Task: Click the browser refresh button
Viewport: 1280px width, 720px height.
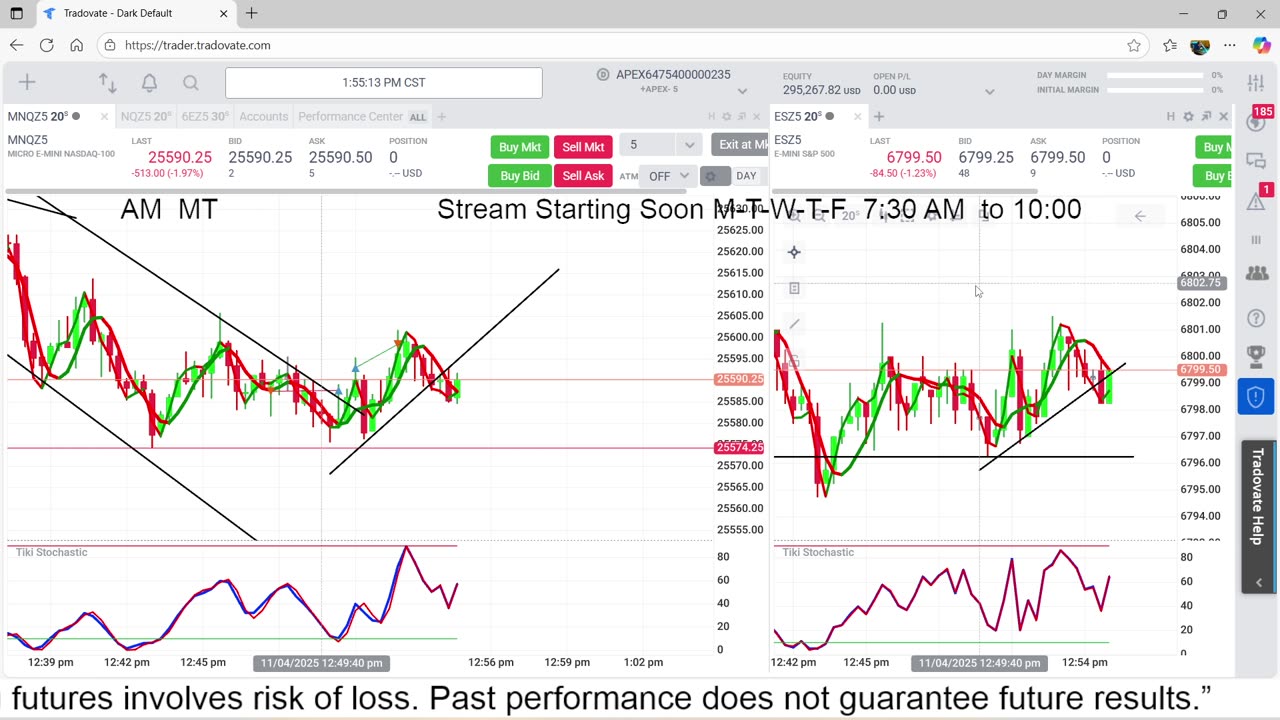Action: (46, 45)
